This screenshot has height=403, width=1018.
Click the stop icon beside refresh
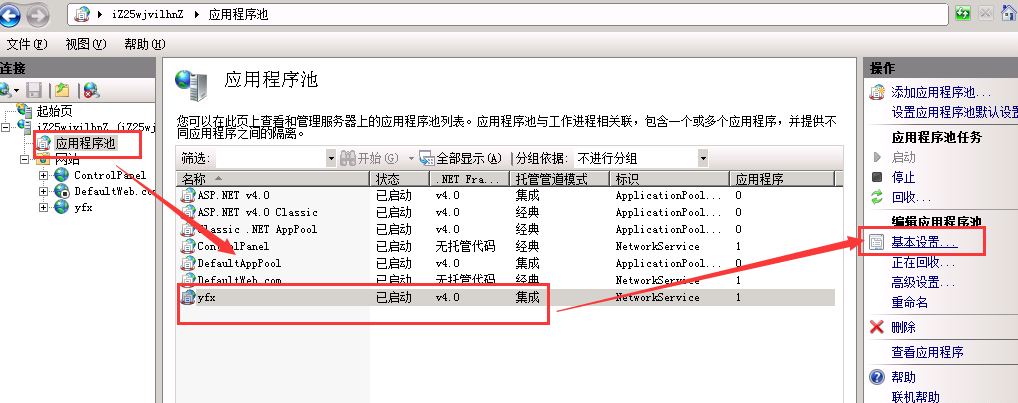(987, 14)
